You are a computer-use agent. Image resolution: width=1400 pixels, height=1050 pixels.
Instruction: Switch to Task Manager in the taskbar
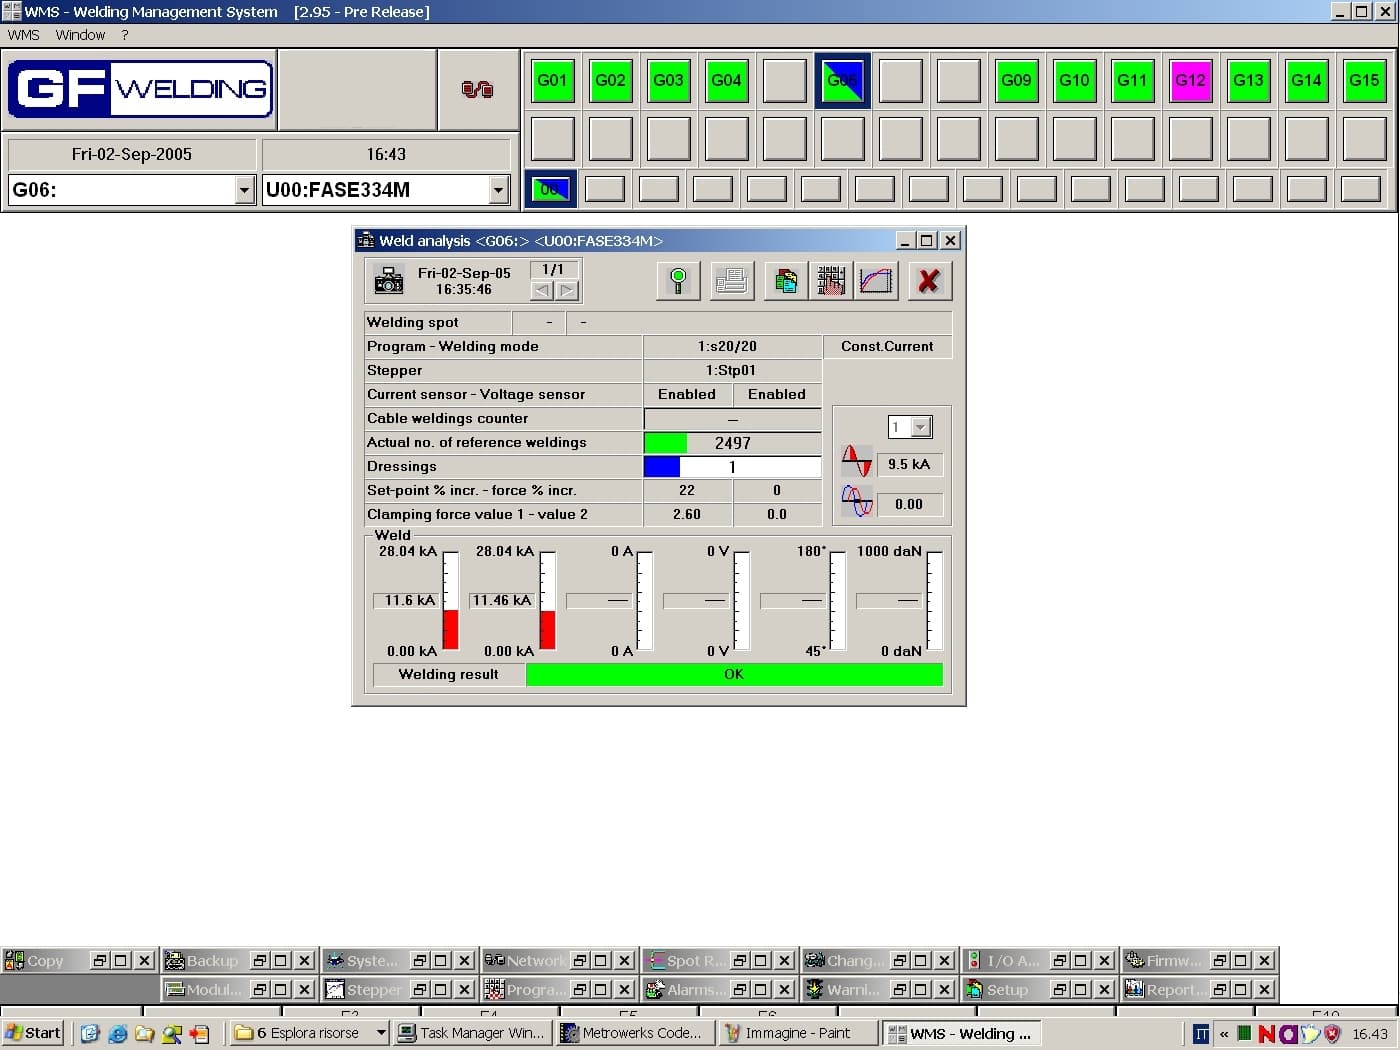pos(472,1033)
